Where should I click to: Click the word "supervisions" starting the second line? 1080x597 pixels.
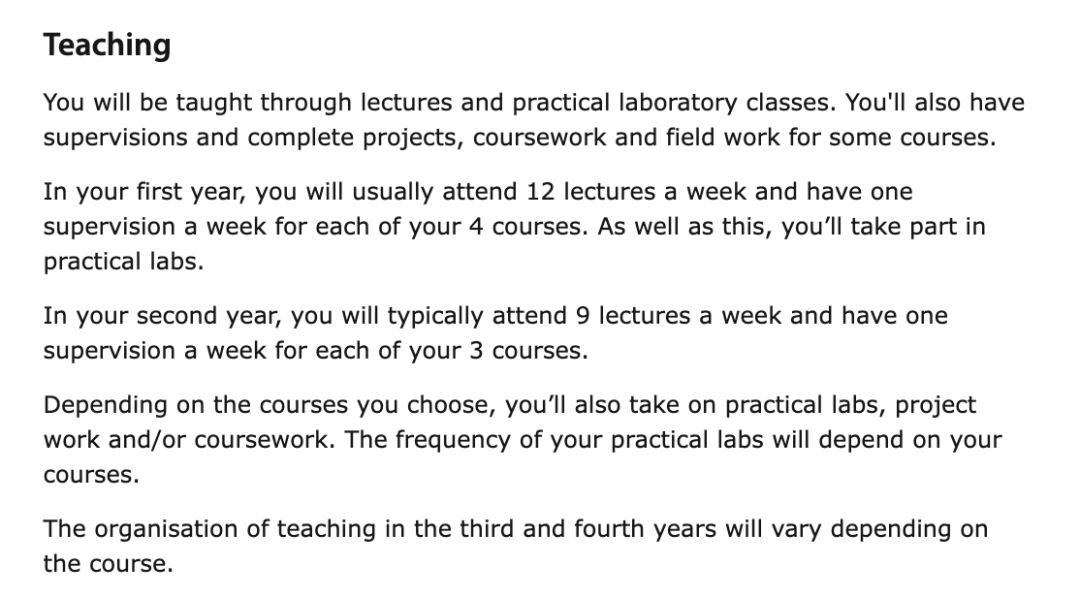(x=115, y=138)
